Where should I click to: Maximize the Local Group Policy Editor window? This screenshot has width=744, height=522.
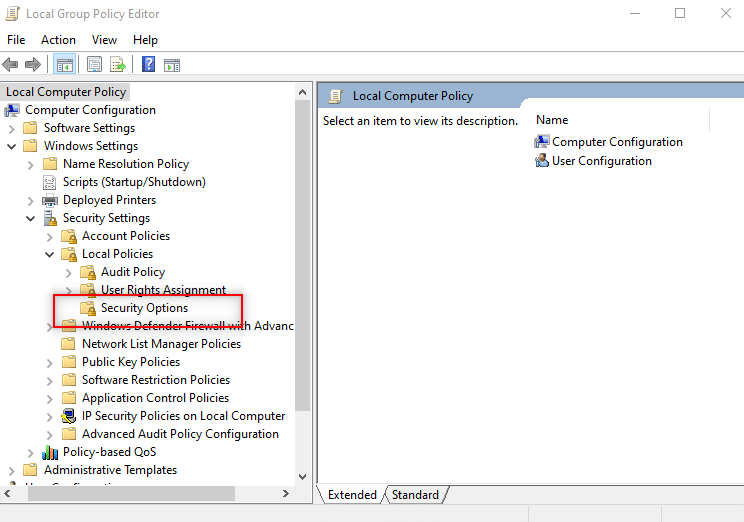click(680, 13)
